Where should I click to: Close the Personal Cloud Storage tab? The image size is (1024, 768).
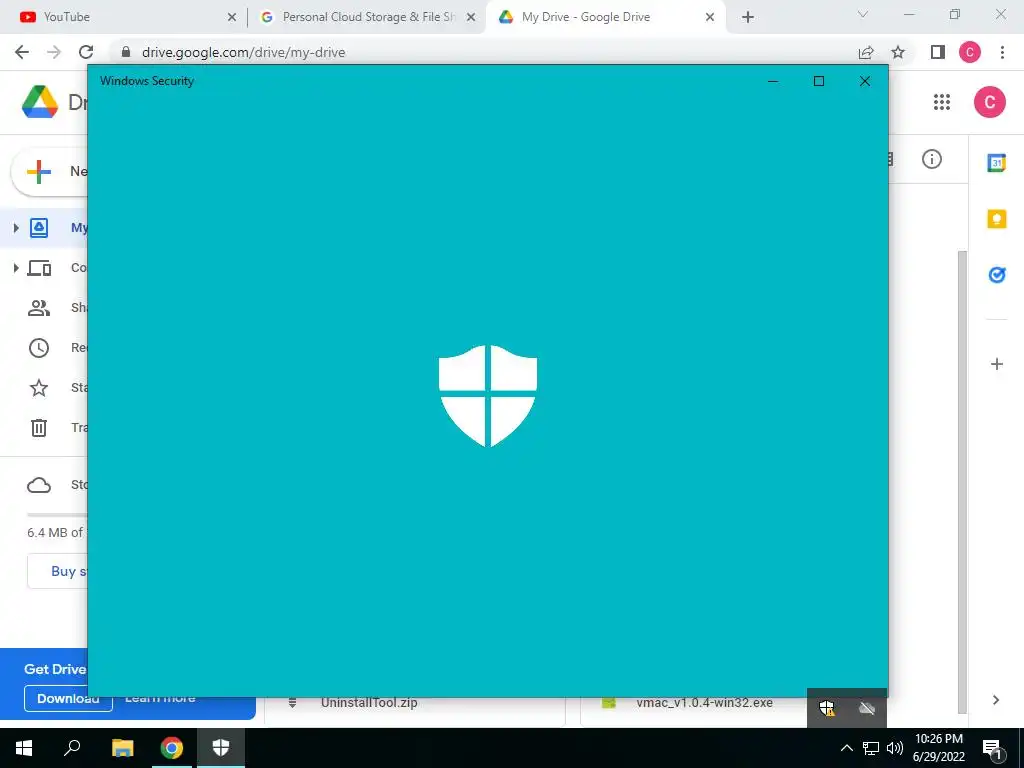pos(471,18)
